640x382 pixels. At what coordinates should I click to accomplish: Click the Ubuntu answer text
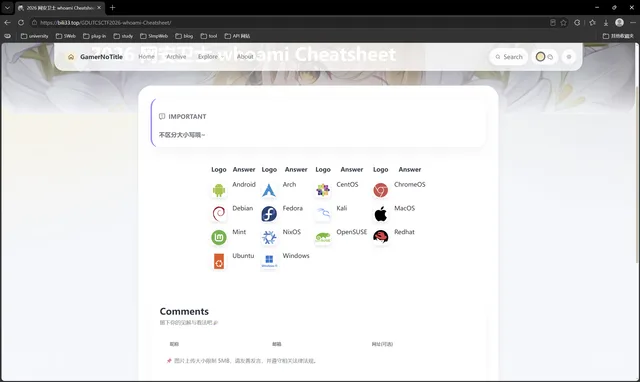coord(243,255)
